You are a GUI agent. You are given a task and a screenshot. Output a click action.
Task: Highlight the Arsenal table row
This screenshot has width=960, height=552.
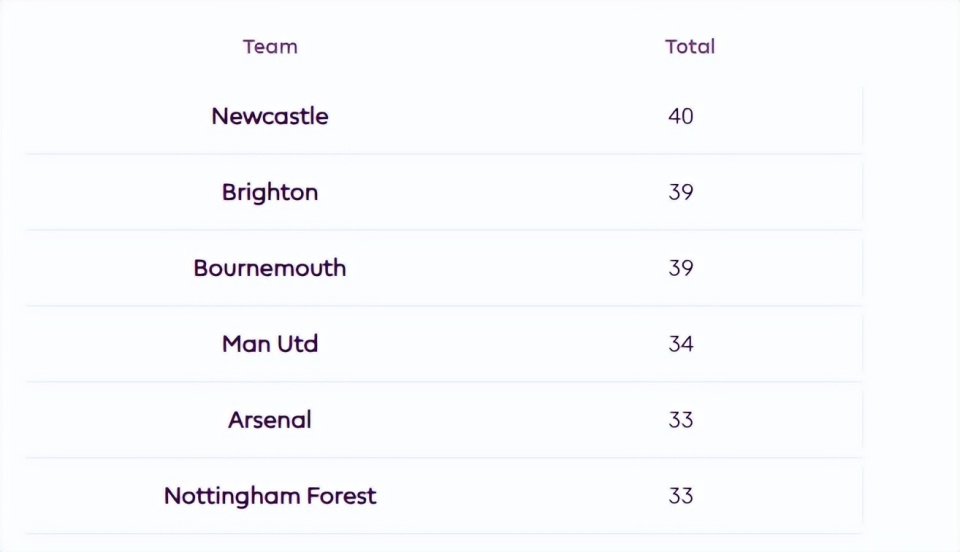click(470, 420)
